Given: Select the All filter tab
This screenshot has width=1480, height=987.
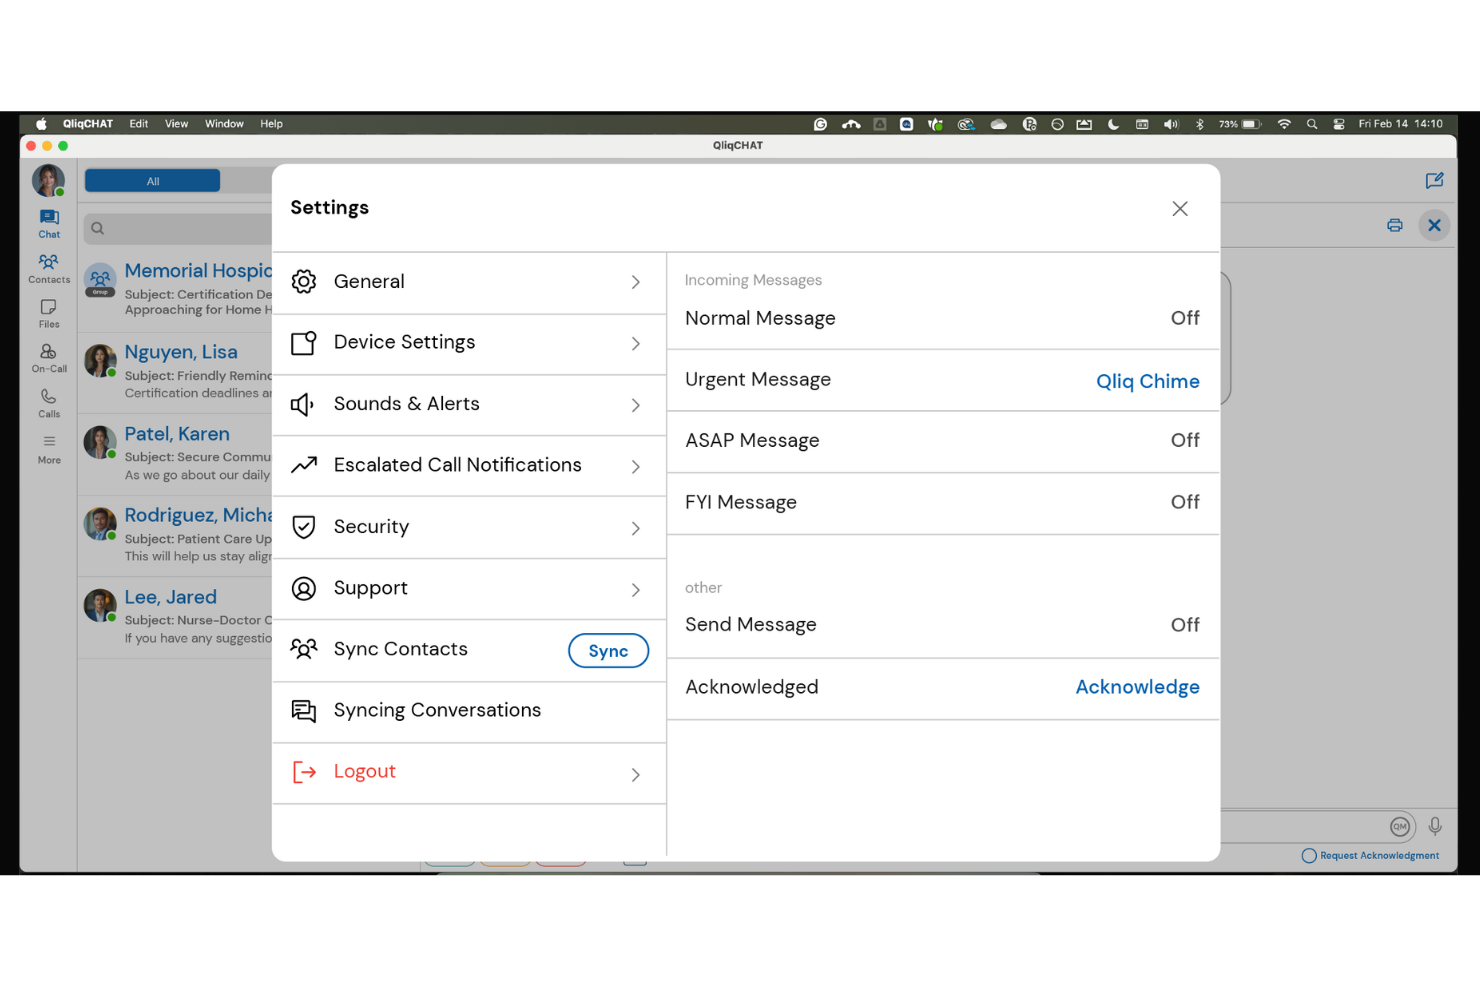Looking at the screenshot, I should [x=153, y=181].
